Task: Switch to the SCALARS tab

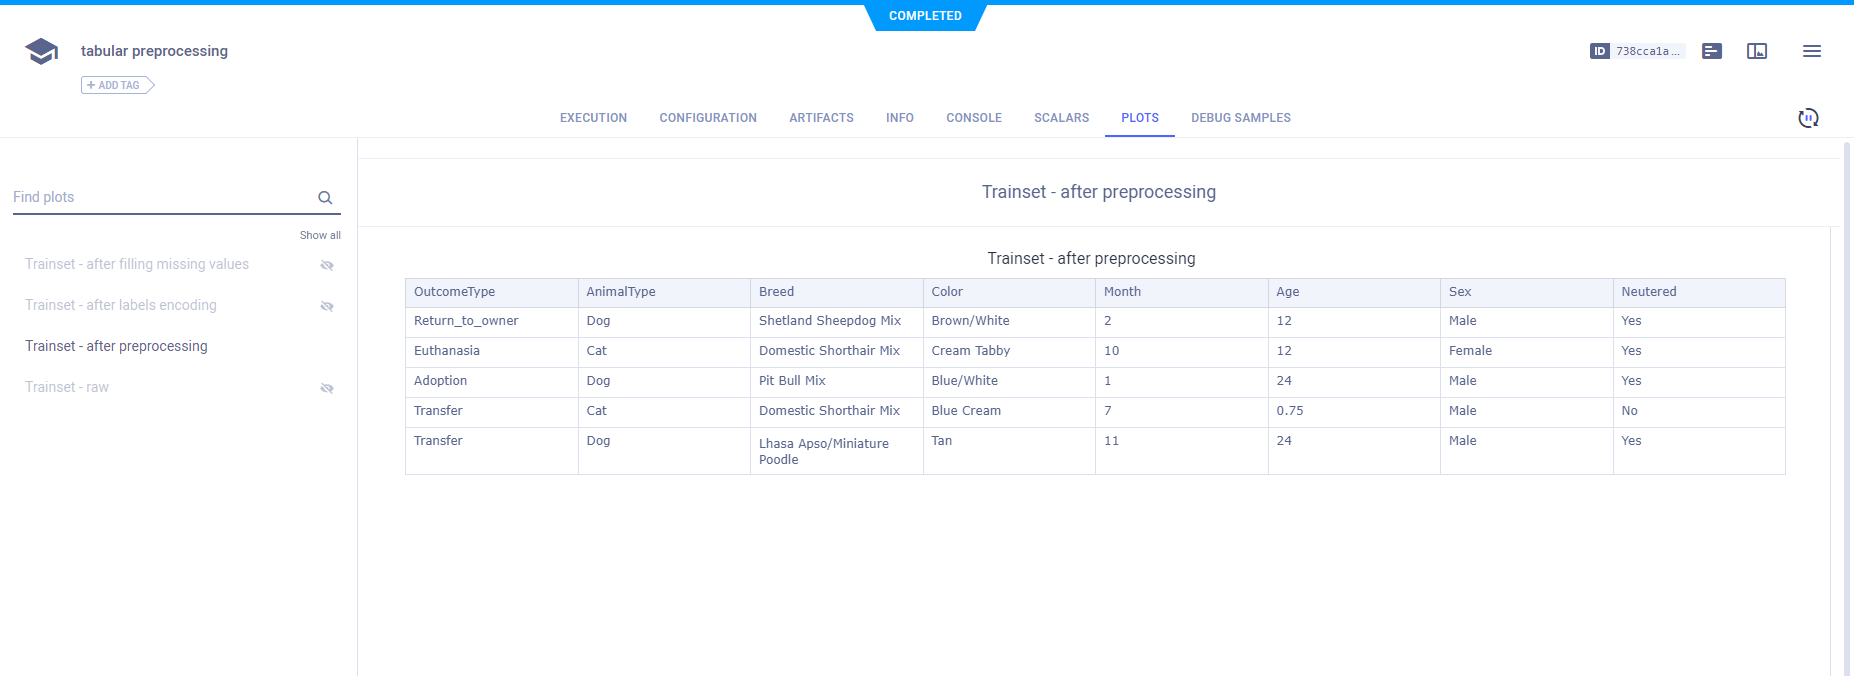Action: (1061, 118)
